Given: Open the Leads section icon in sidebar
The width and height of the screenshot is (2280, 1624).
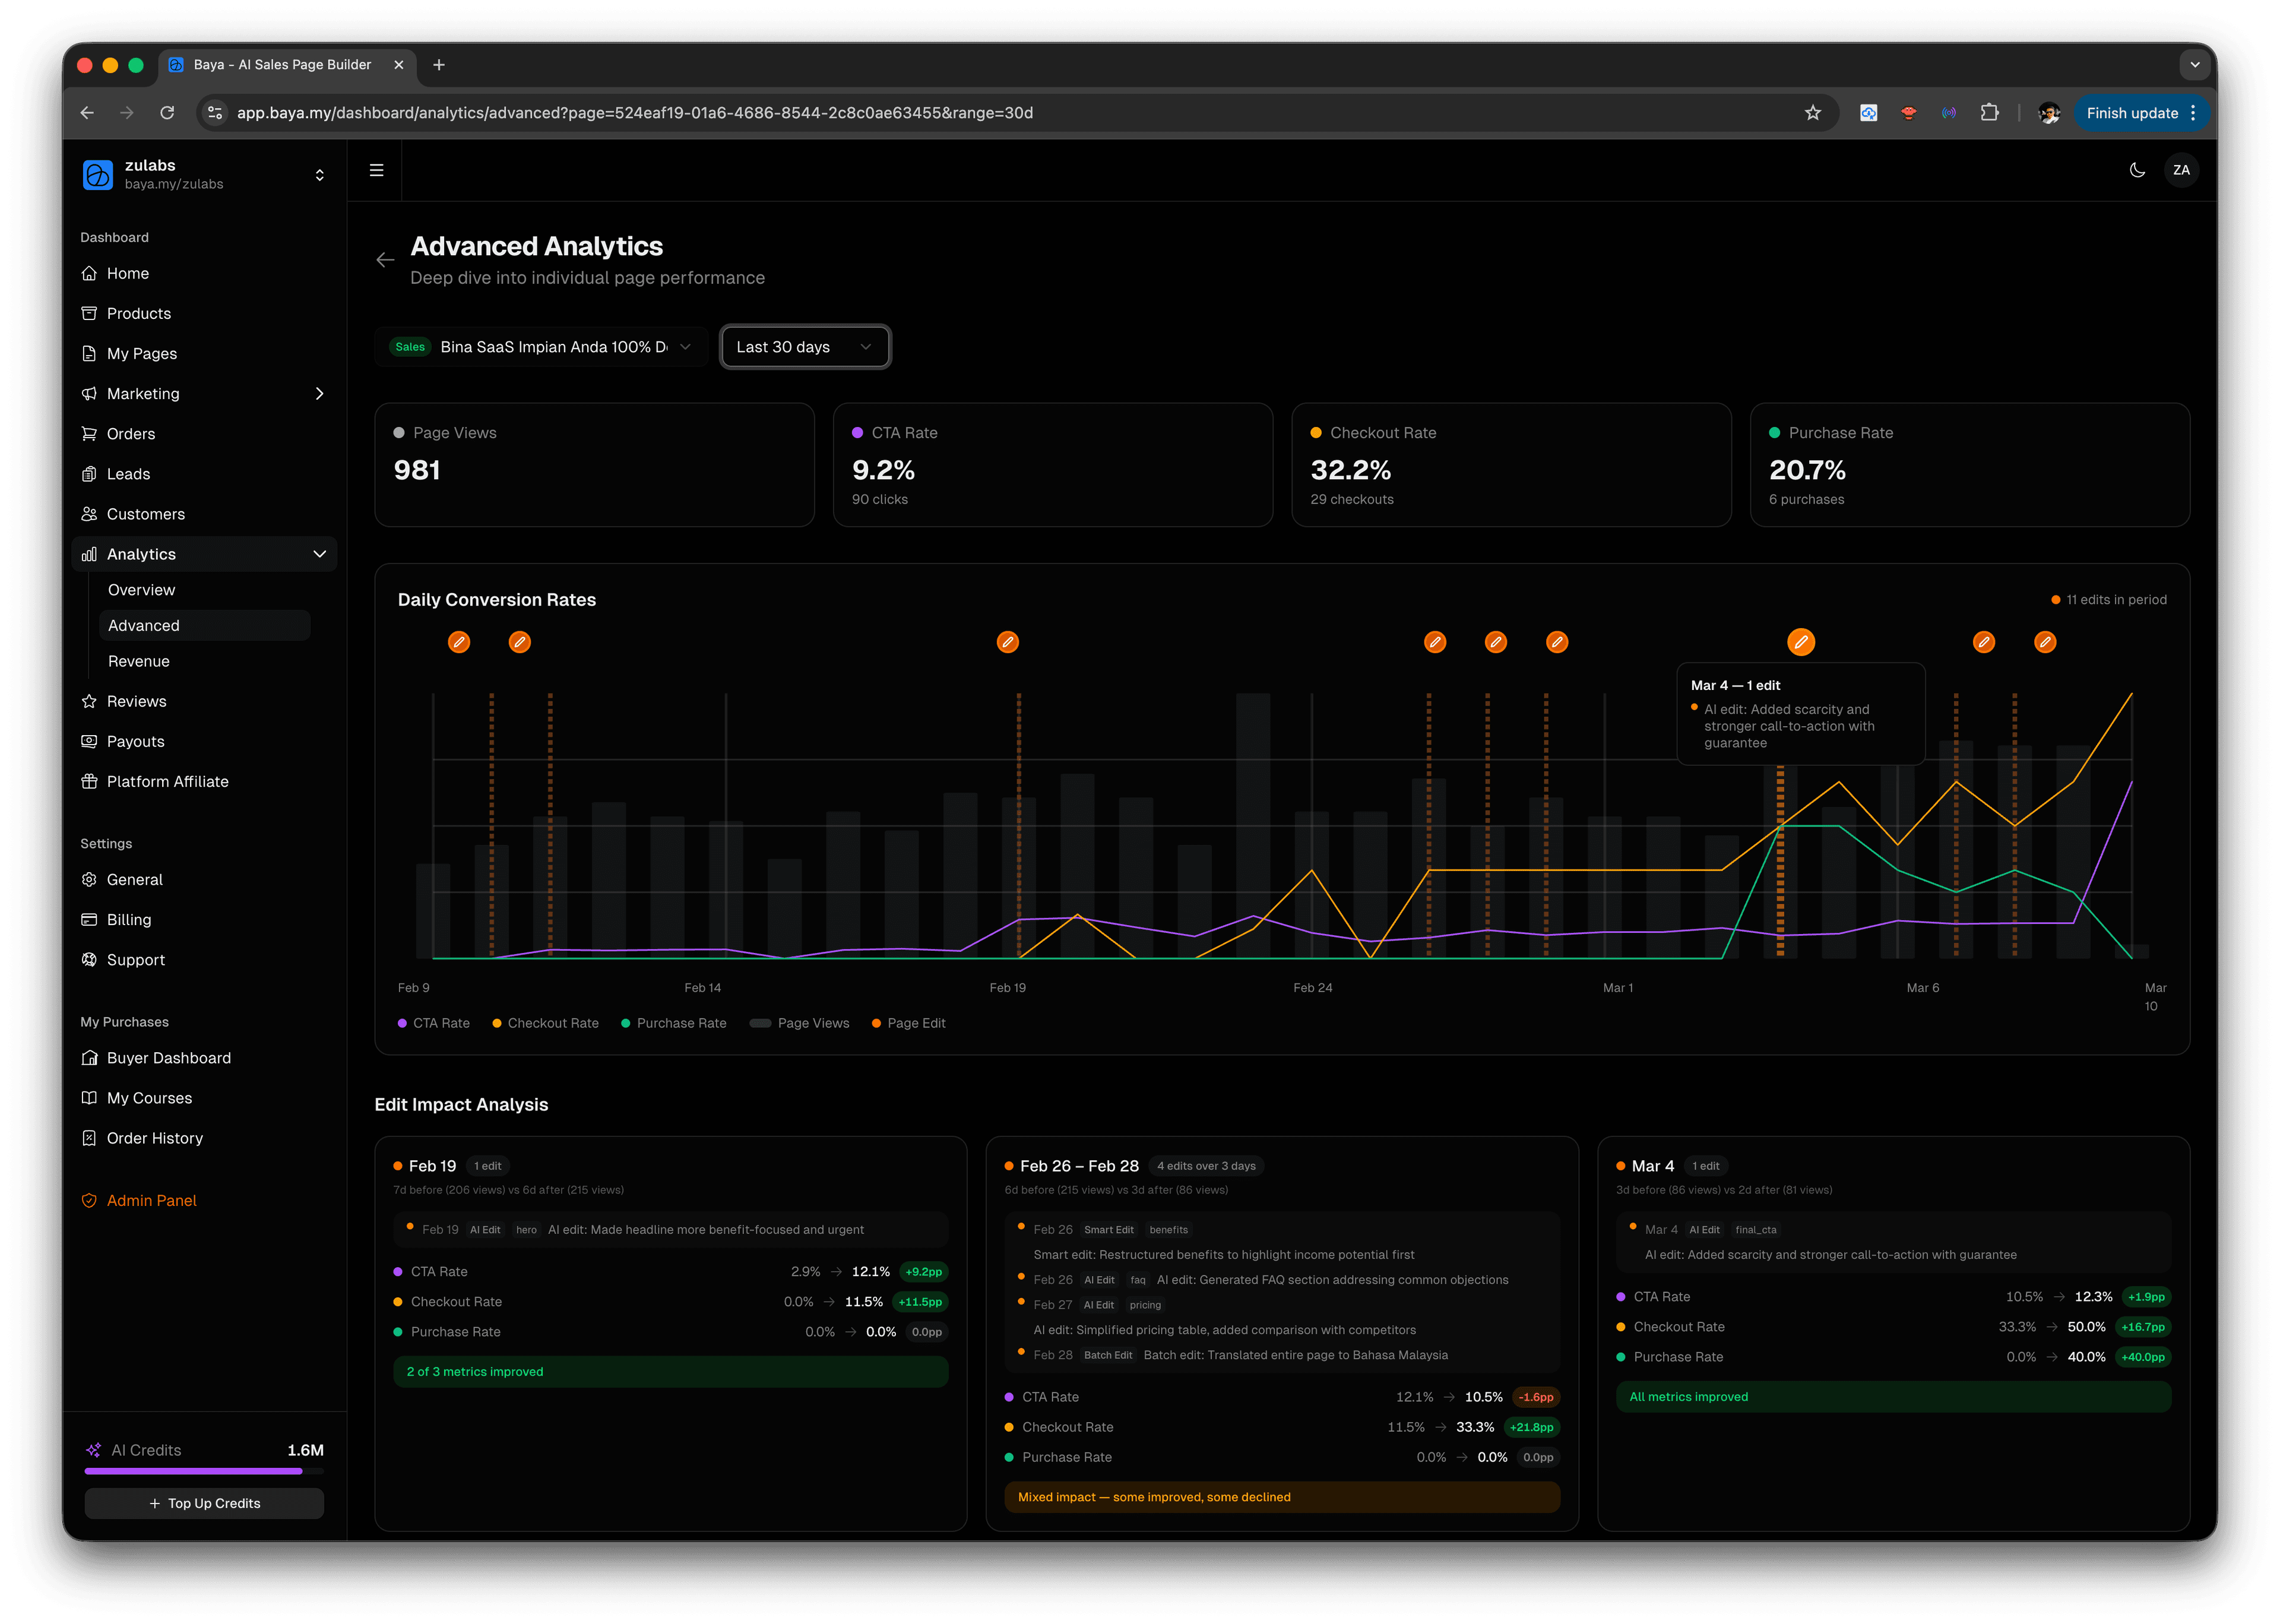Looking at the screenshot, I should [x=90, y=473].
